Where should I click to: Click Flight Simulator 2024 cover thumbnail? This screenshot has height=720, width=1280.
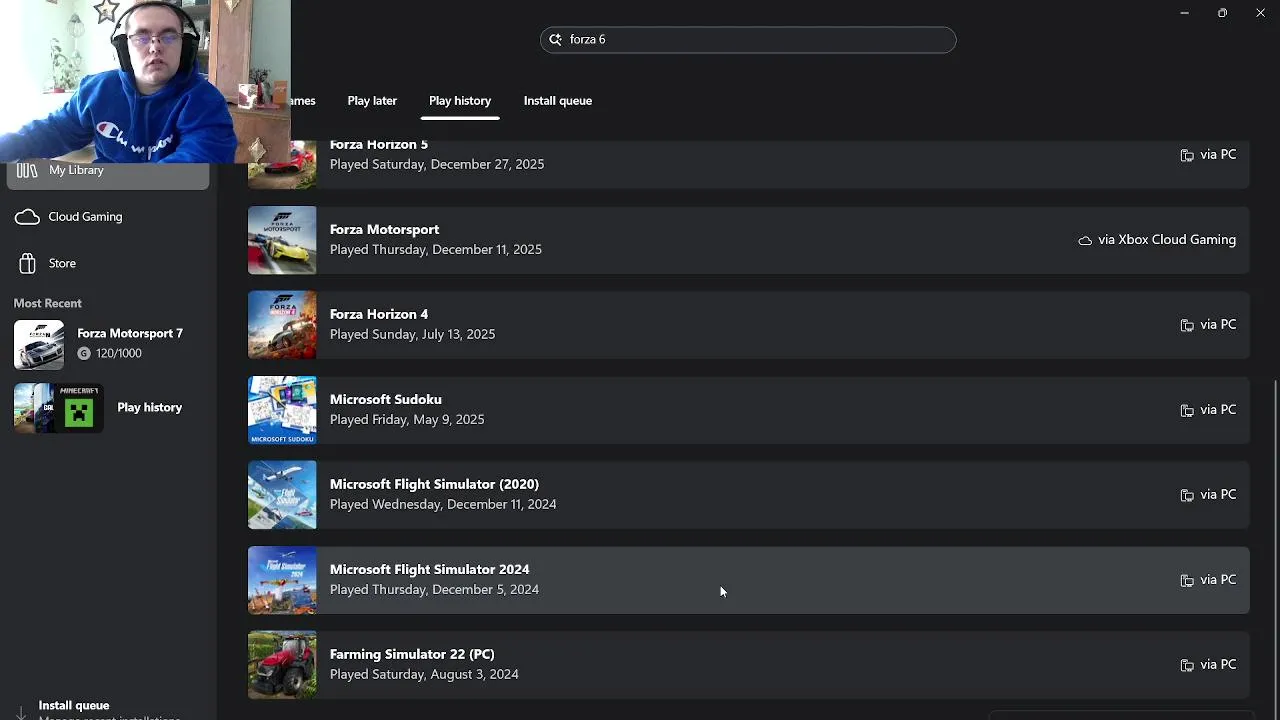[x=282, y=580]
